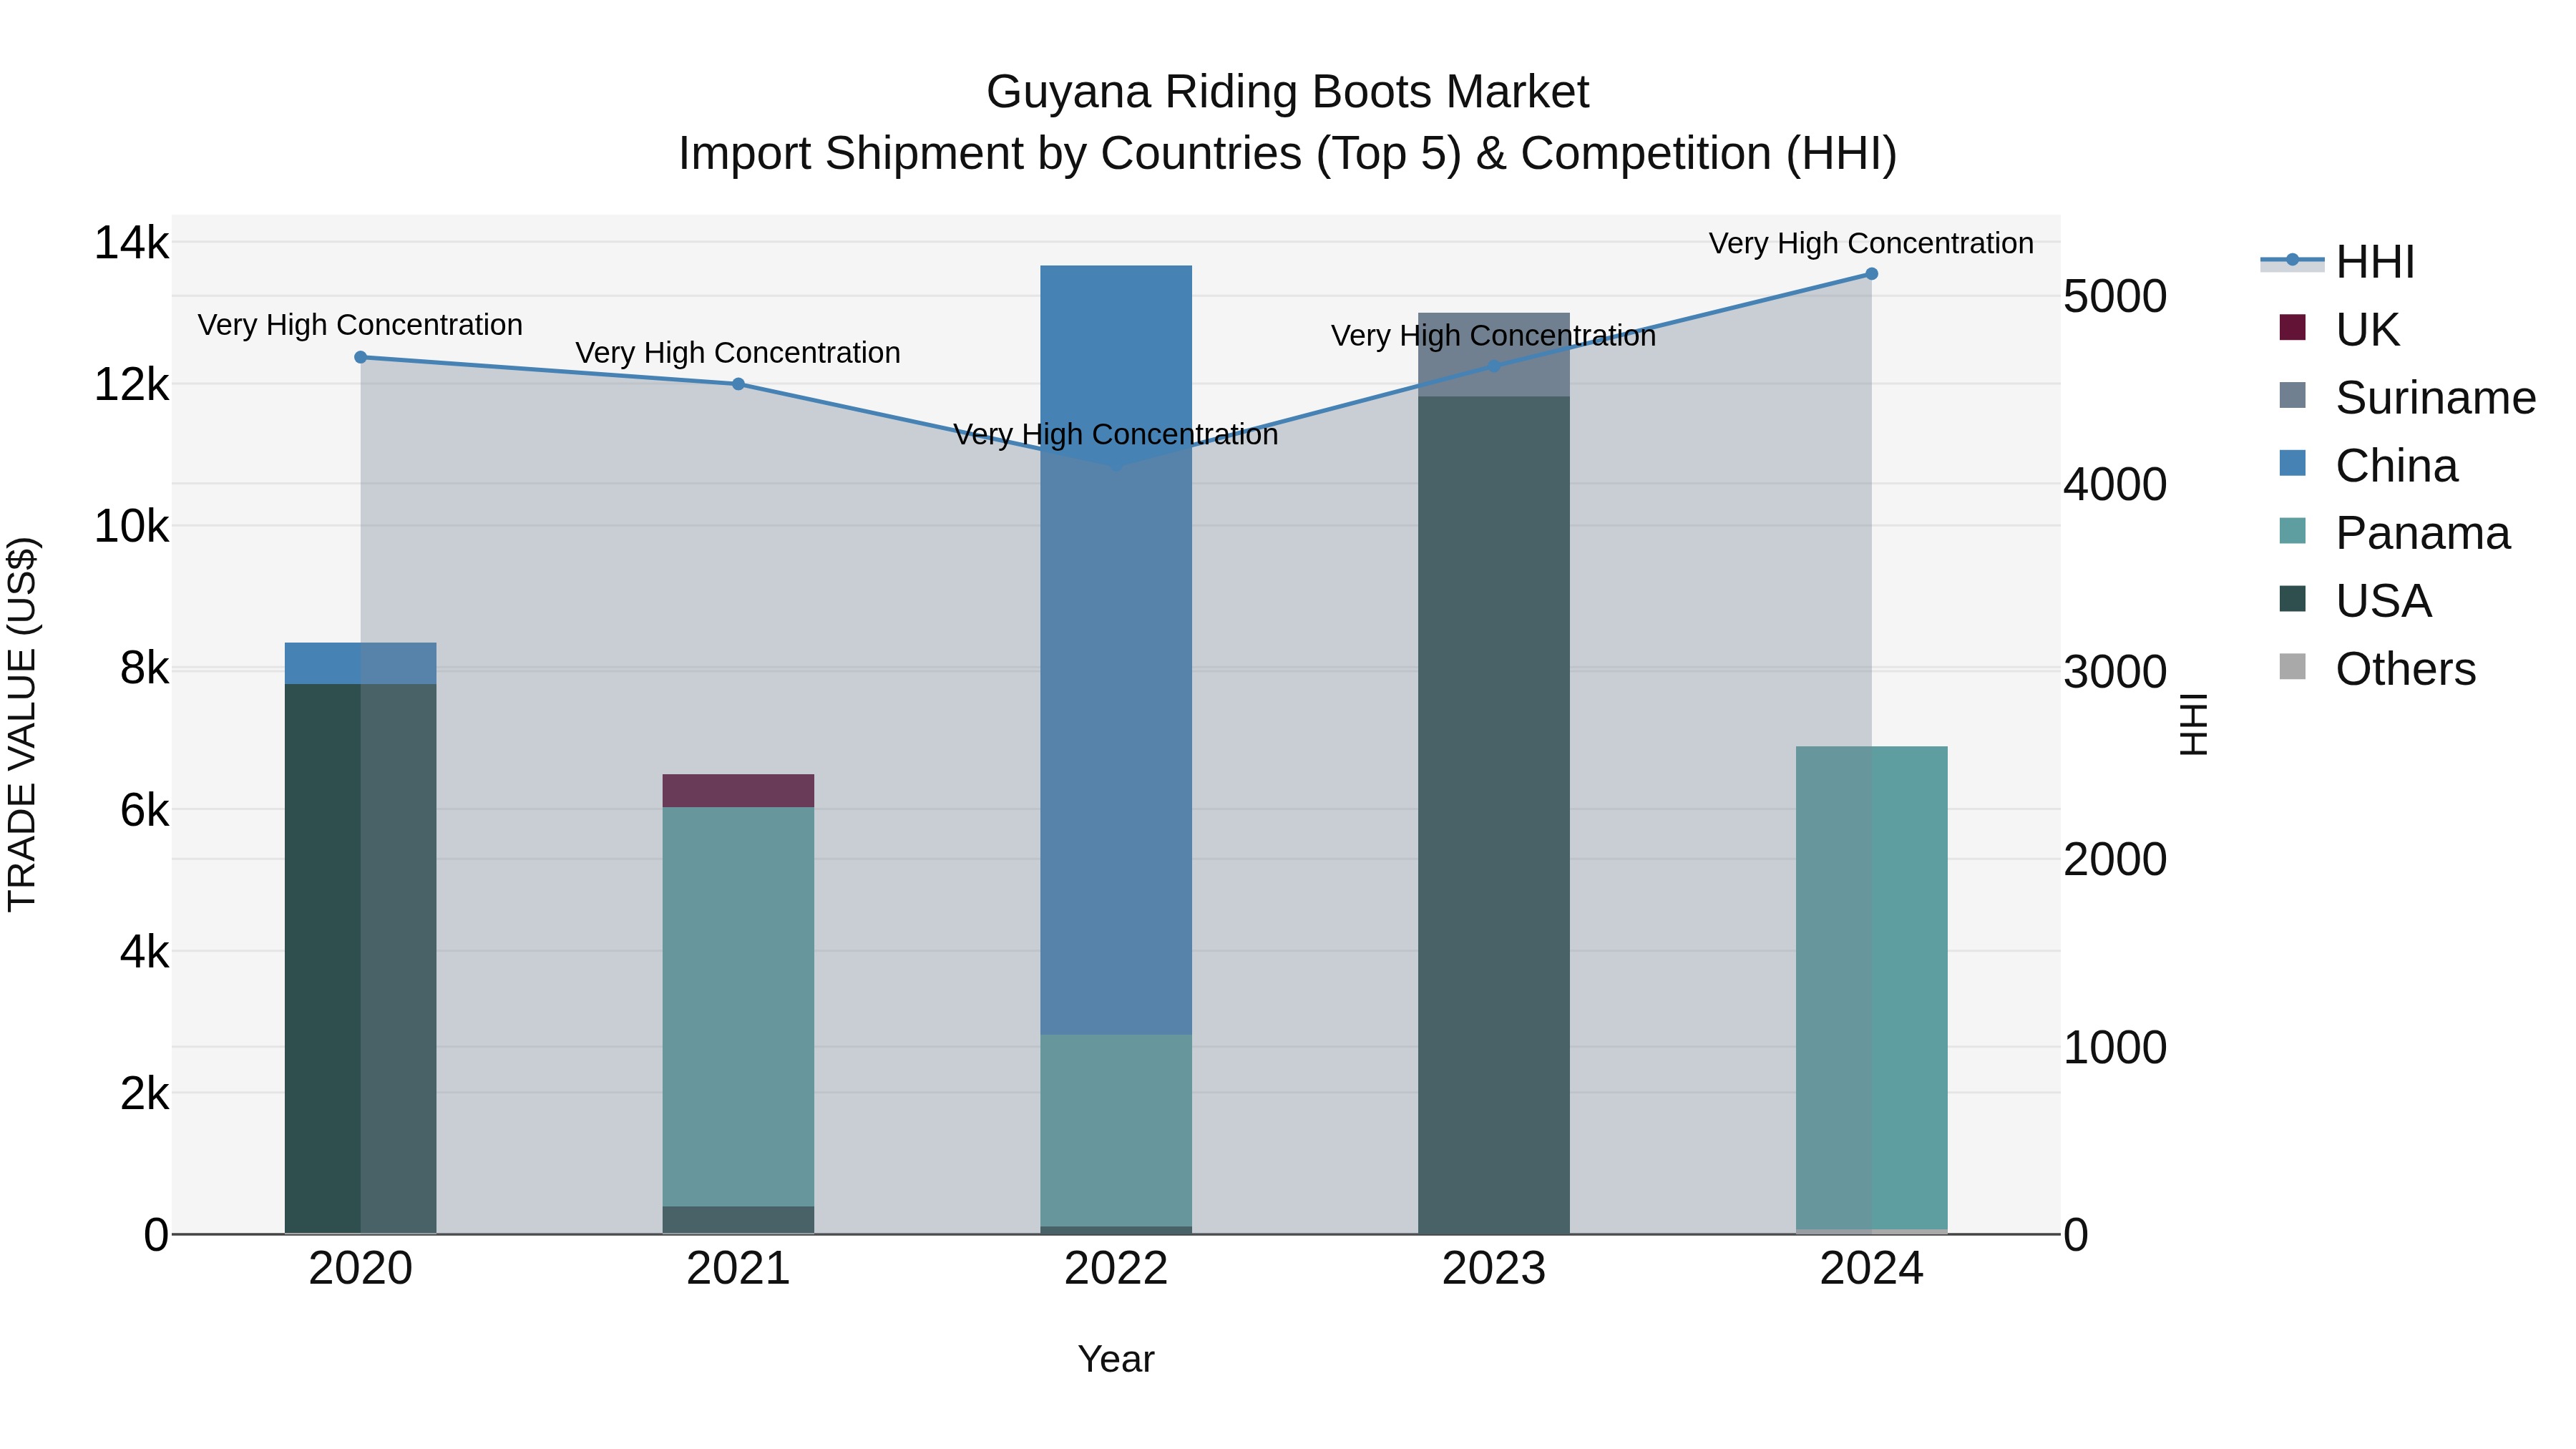The height and width of the screenshot is (1449, 2576).
Task: Click the 2021 UK bar segment
Action: 738,790
